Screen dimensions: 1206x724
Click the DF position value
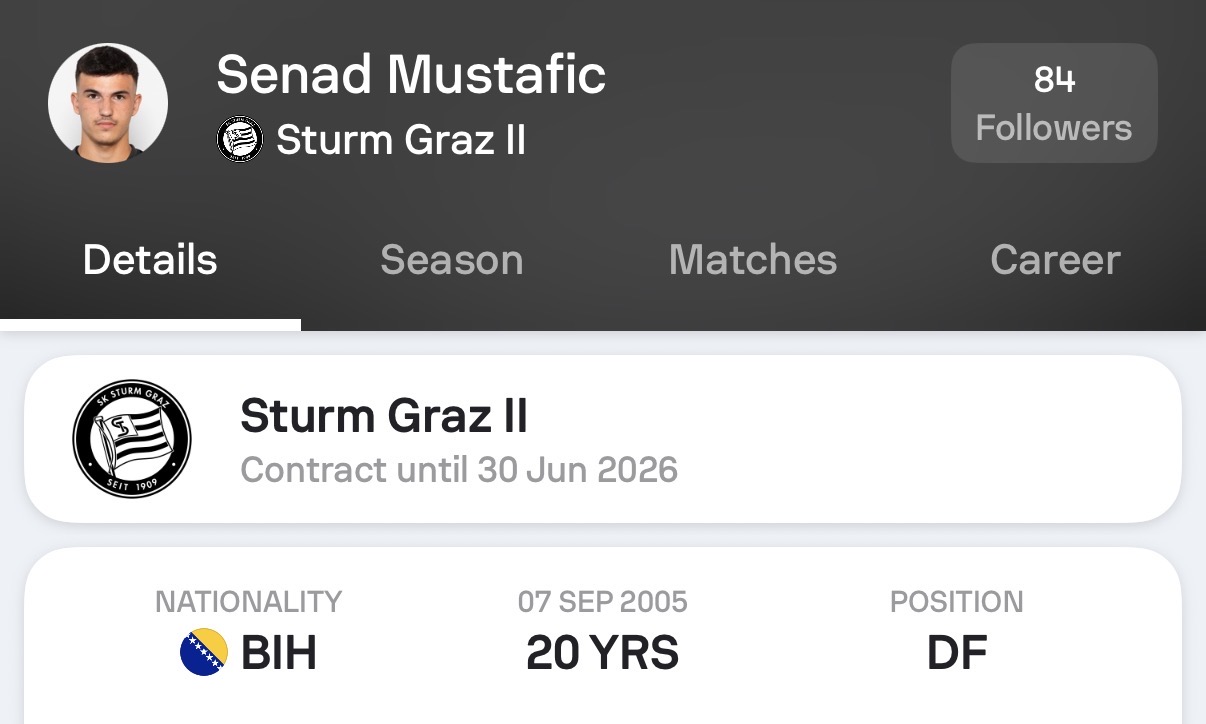957,653
